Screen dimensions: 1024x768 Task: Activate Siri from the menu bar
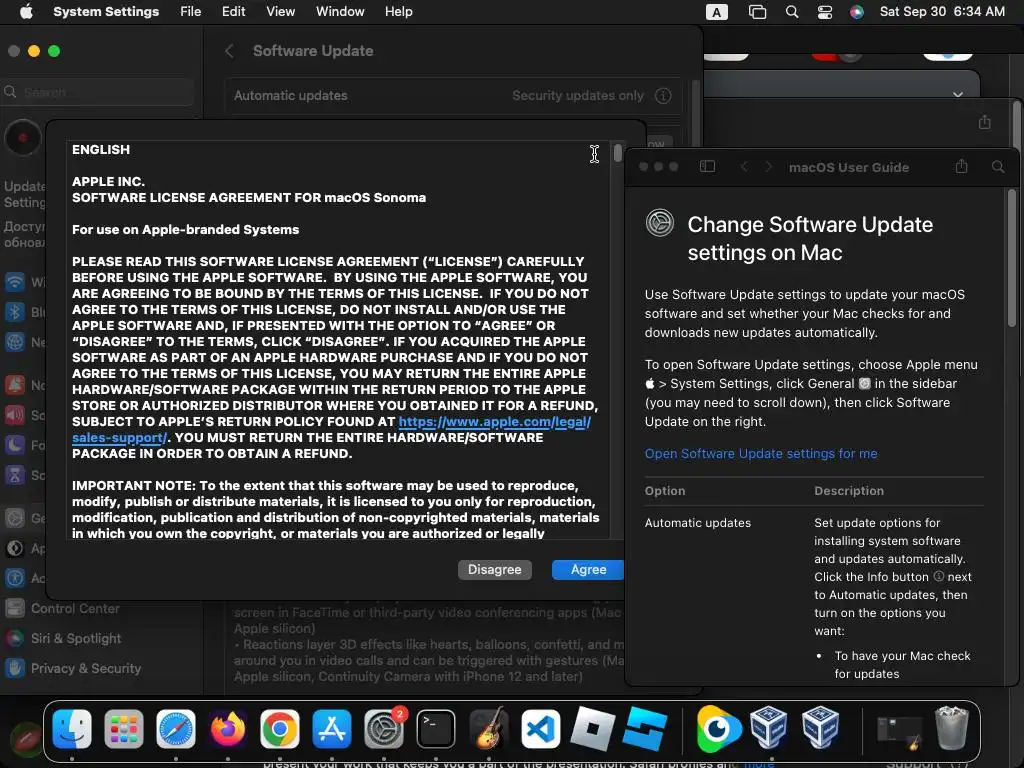click(857, 12)
